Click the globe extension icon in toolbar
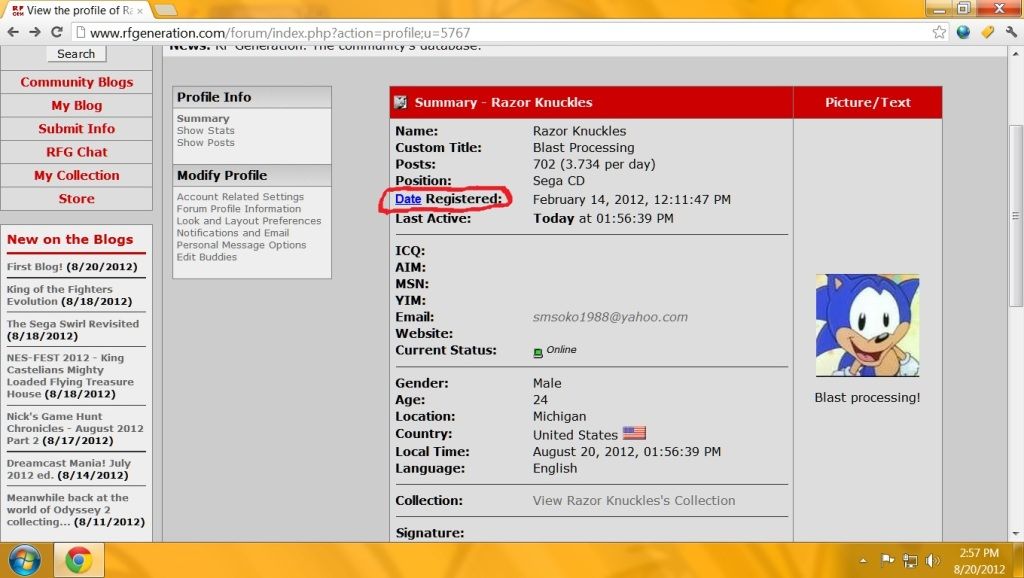The width and height of the screenshot is (1024, 578). click(963, 32)
